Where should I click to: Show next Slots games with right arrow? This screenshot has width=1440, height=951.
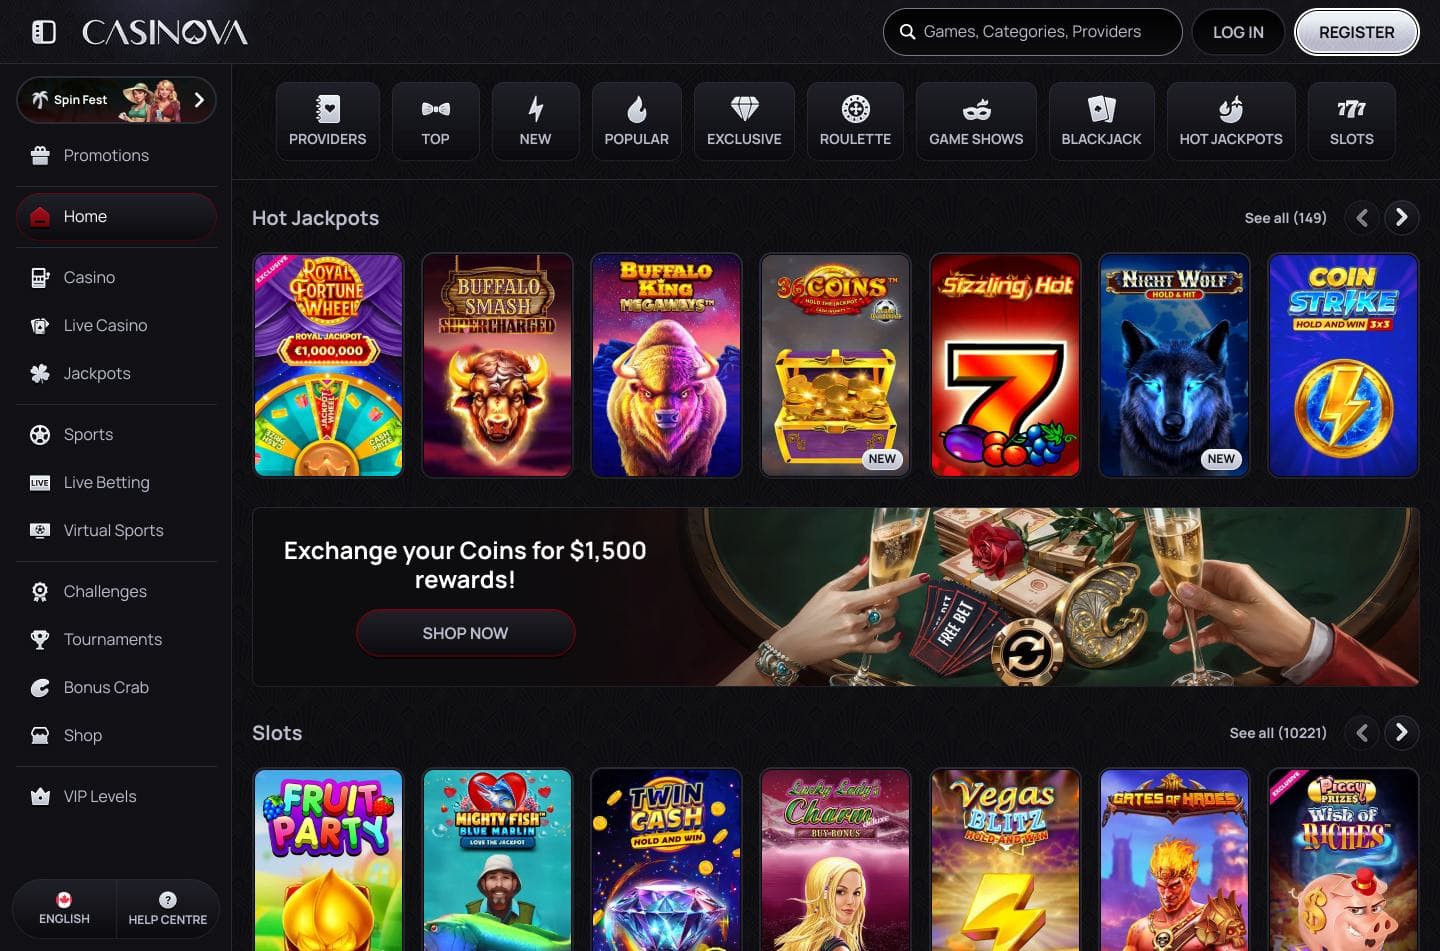pyautogui.click(x=1401, y=733)
